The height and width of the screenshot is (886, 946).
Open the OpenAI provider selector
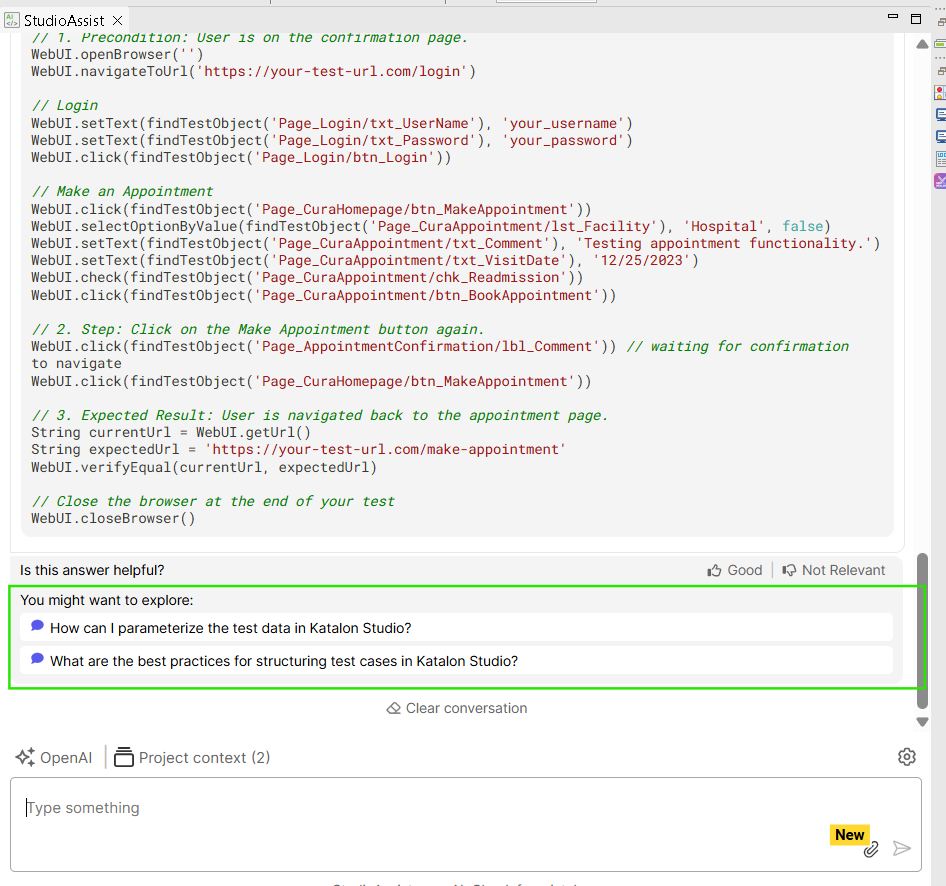click(54, 758)
